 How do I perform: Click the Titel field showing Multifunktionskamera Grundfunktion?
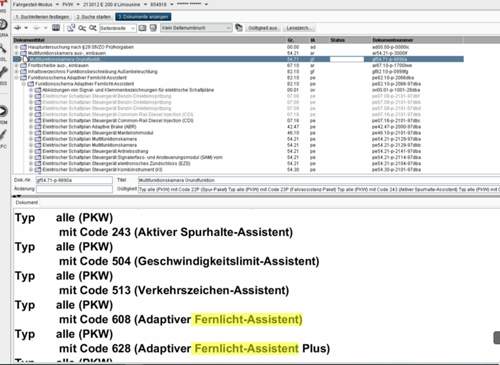click(318, 180)
